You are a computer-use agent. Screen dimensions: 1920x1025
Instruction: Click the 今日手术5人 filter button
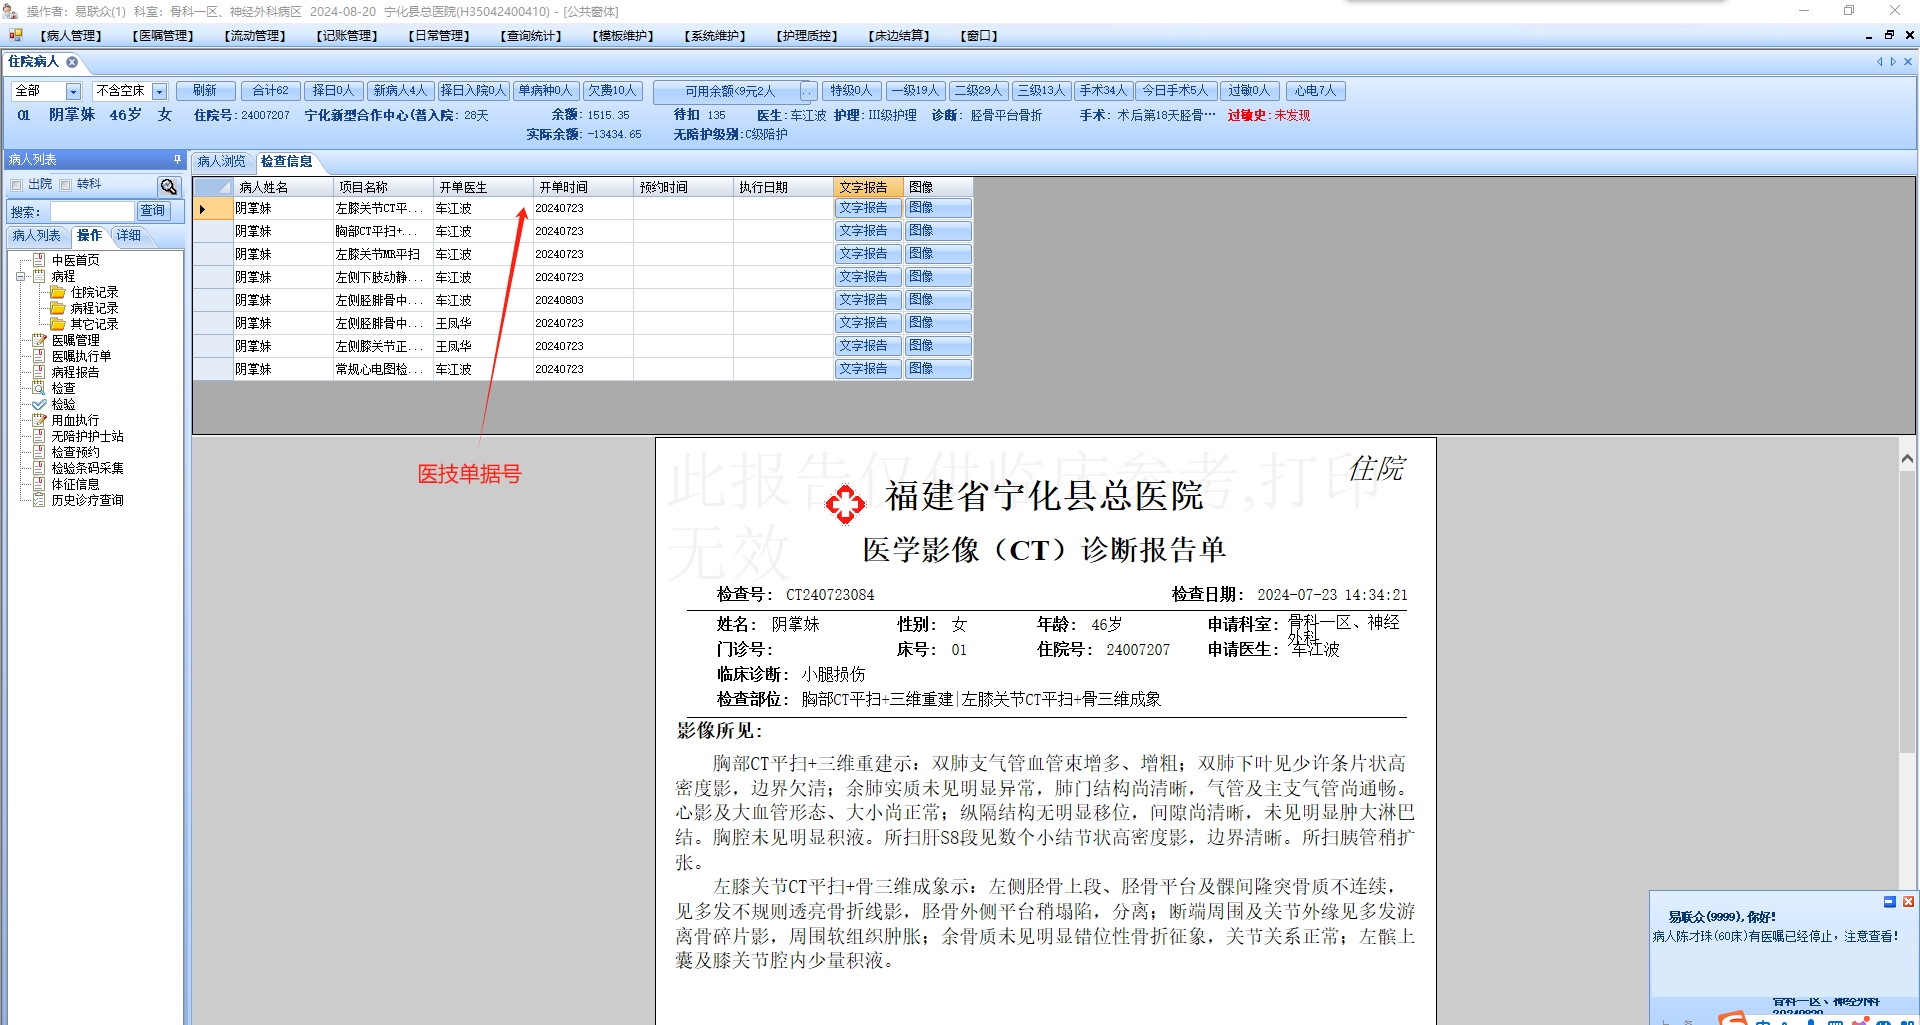point(1175,91)
